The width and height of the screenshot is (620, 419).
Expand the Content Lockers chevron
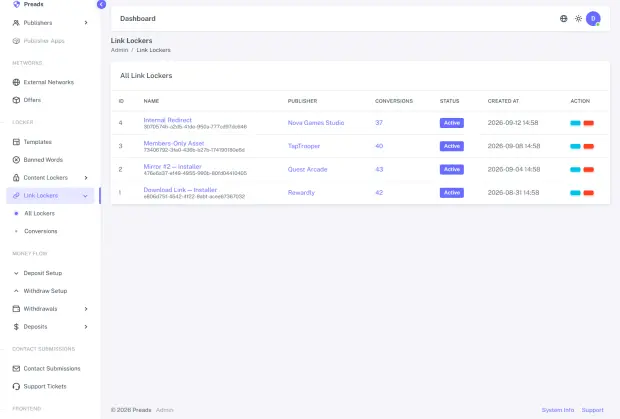coord(86,177)
